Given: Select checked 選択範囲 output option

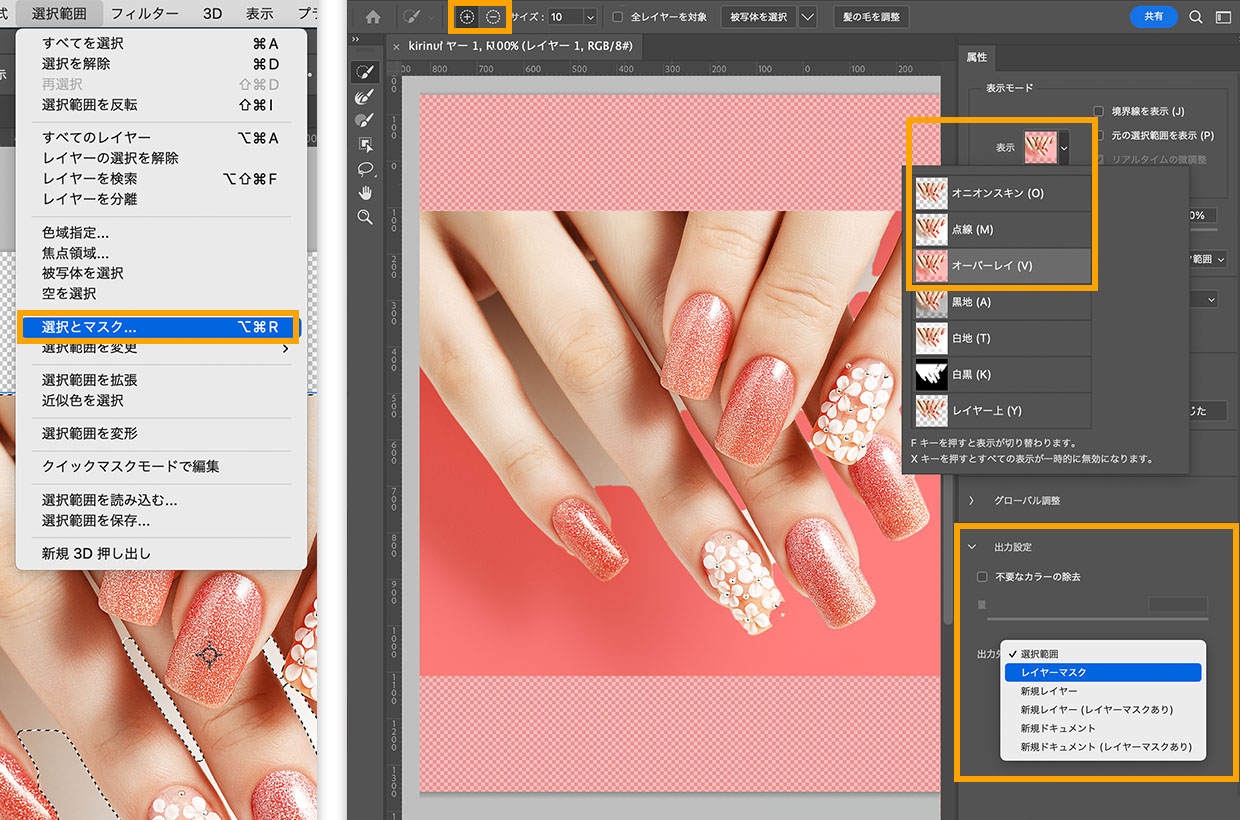Looking at the screenshot, I should 1103,654.
